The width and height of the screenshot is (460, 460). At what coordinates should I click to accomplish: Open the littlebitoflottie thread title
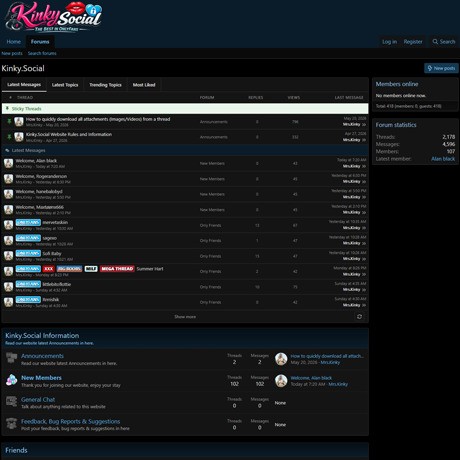tap(57, 284)
